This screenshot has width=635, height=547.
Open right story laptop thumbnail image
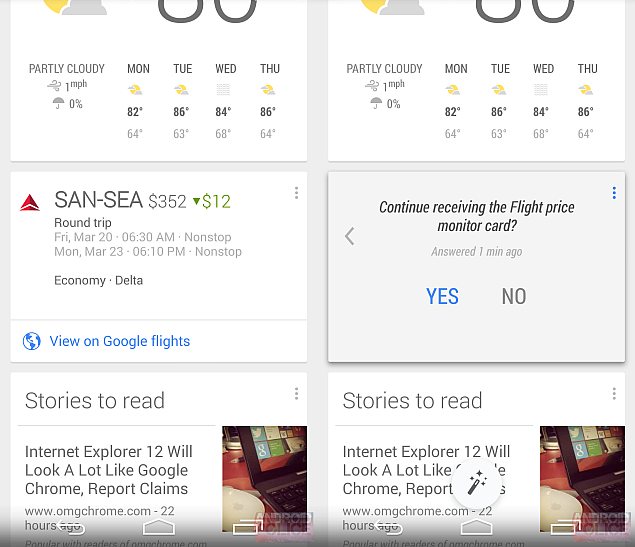(582, 479)
